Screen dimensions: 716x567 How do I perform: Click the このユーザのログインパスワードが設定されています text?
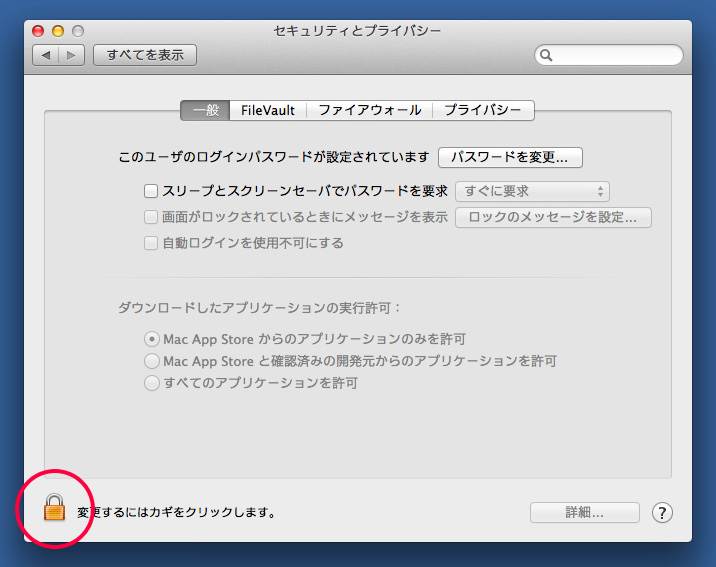click(274, 158)
